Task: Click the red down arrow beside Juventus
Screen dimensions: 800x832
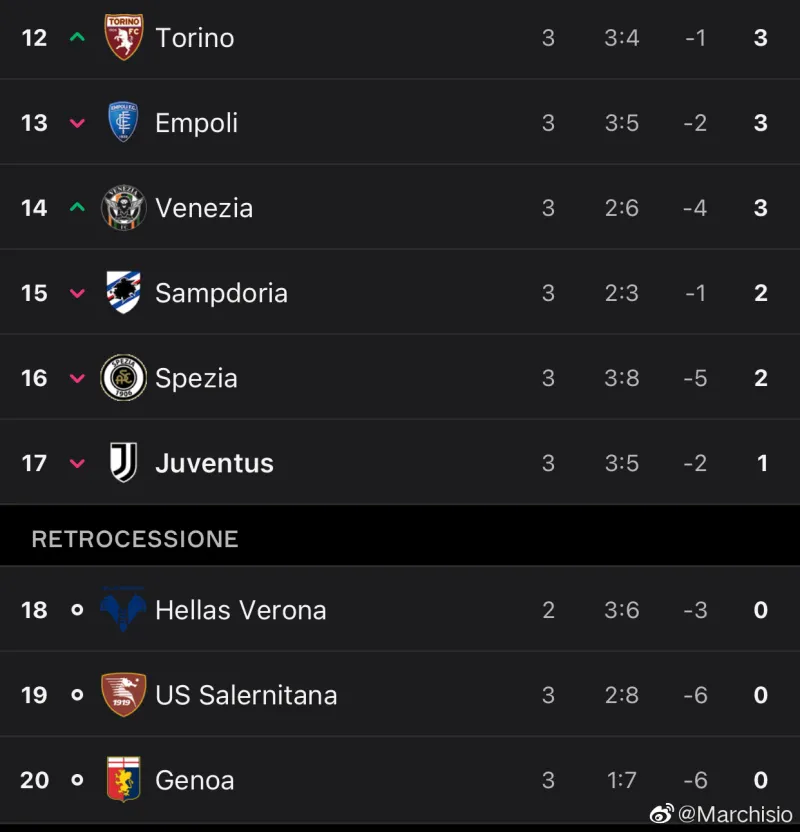Action: (77, 463)
